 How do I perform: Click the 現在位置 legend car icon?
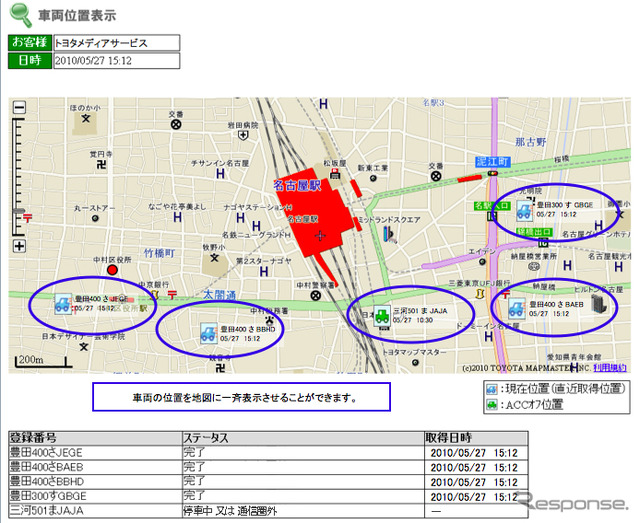point(492,389)
